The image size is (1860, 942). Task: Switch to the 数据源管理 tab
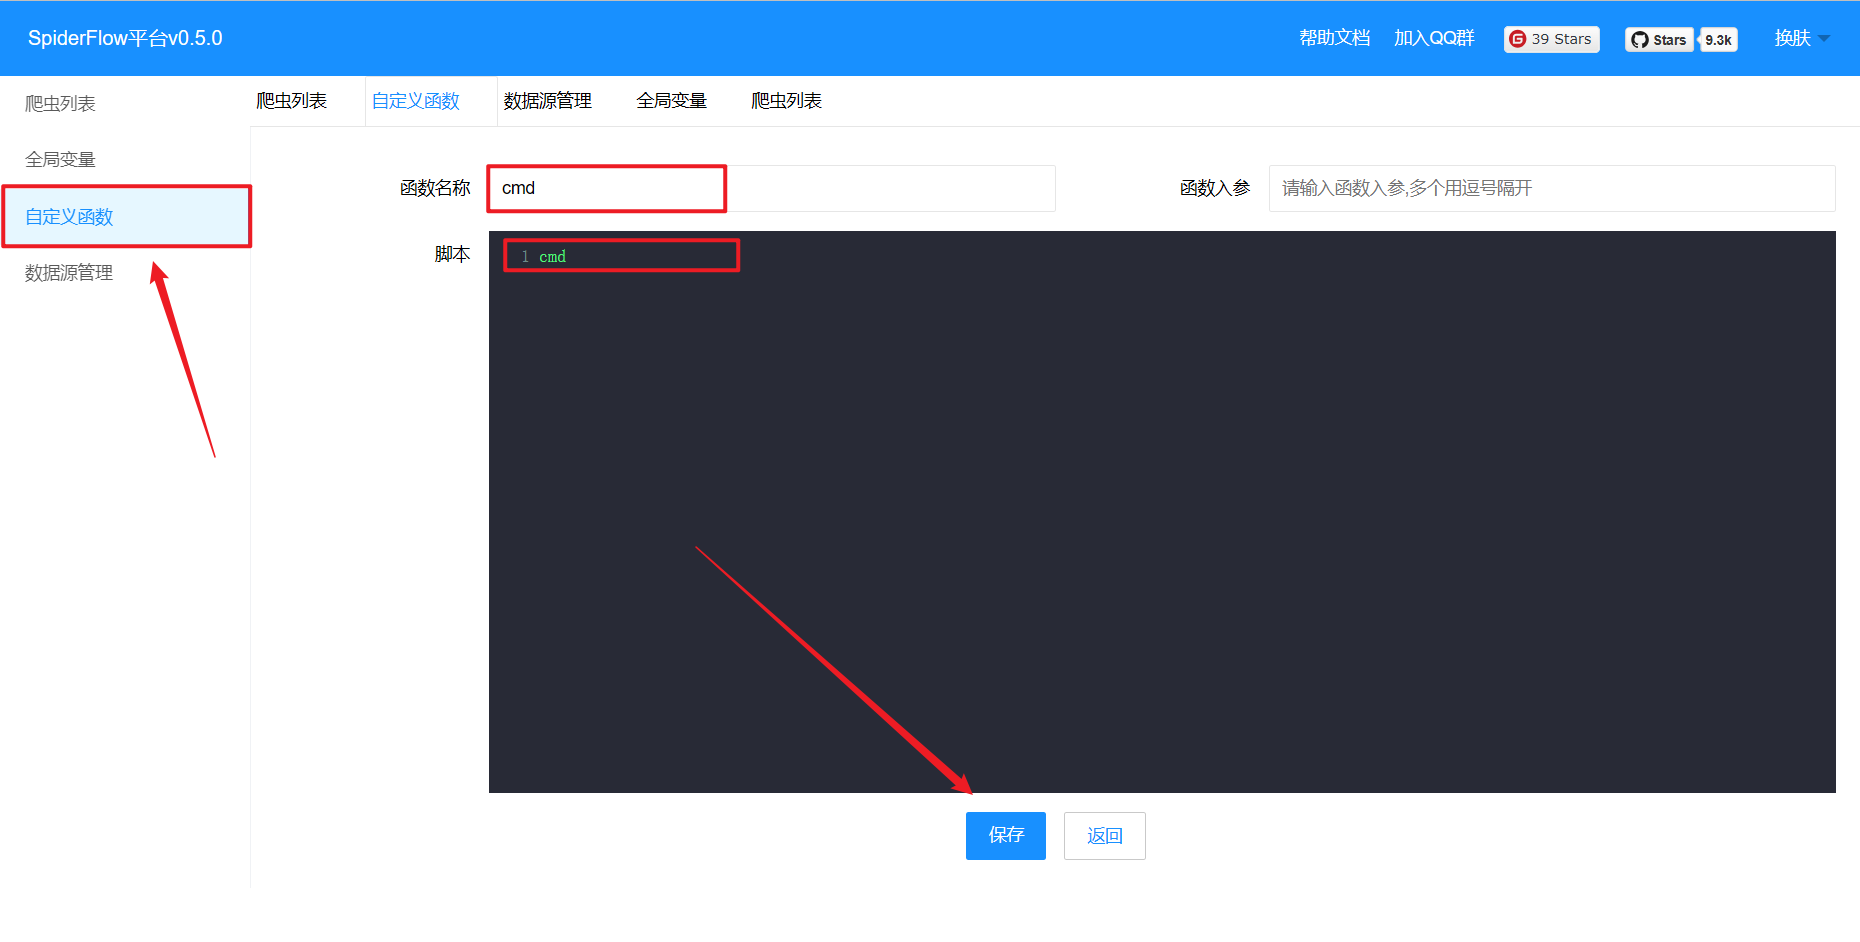pyautogui.click(x=547, y=100)
